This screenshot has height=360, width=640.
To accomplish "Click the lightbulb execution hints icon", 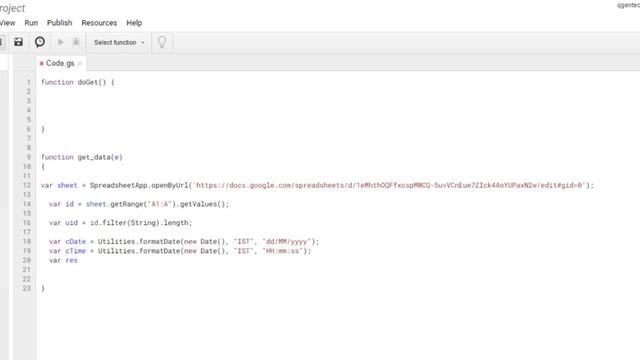I will pos(162,42).
